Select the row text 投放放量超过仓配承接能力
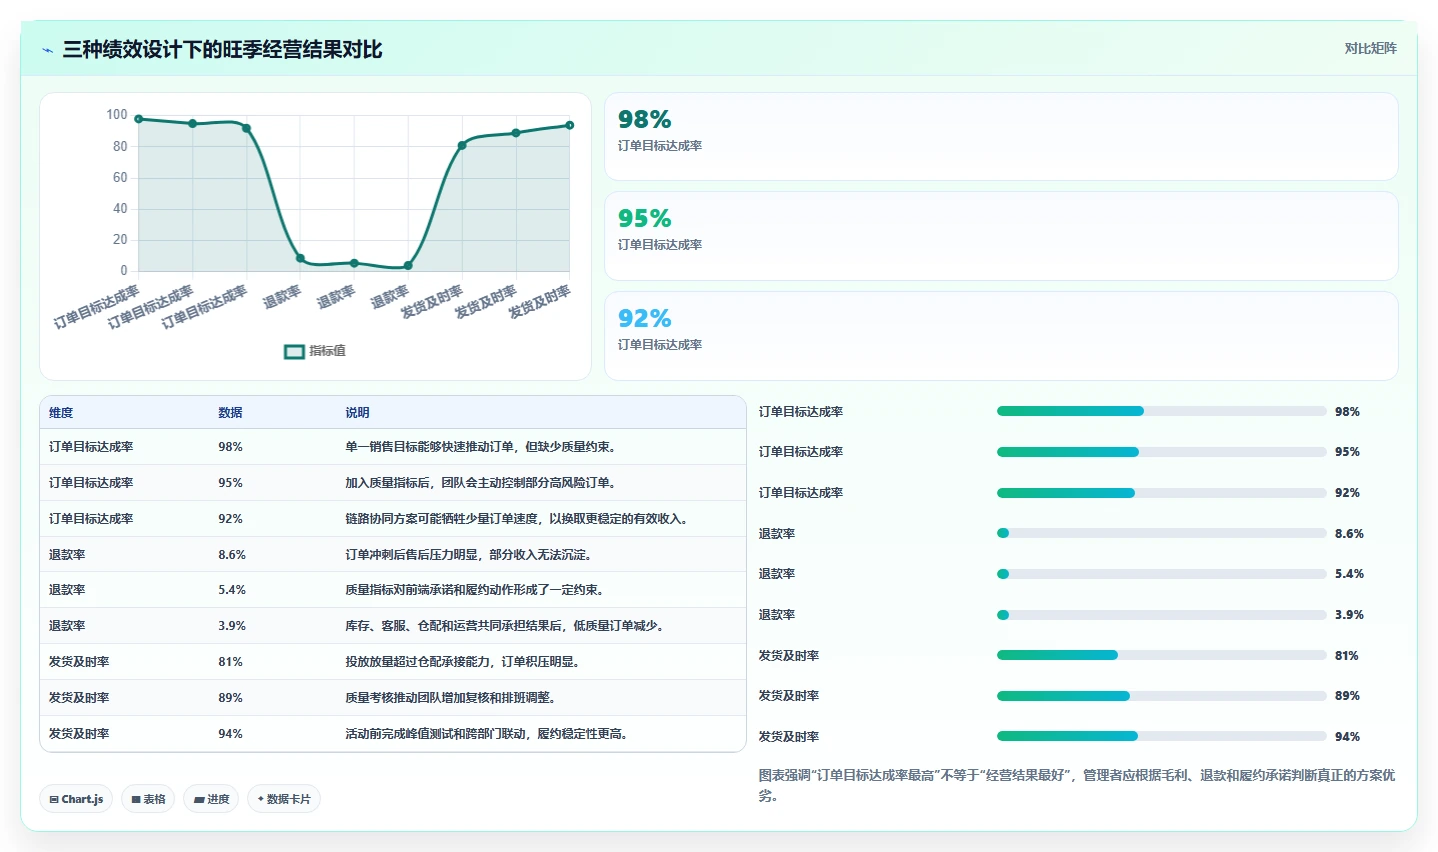This screenshot has height=852, width=1438. (417, 662)
